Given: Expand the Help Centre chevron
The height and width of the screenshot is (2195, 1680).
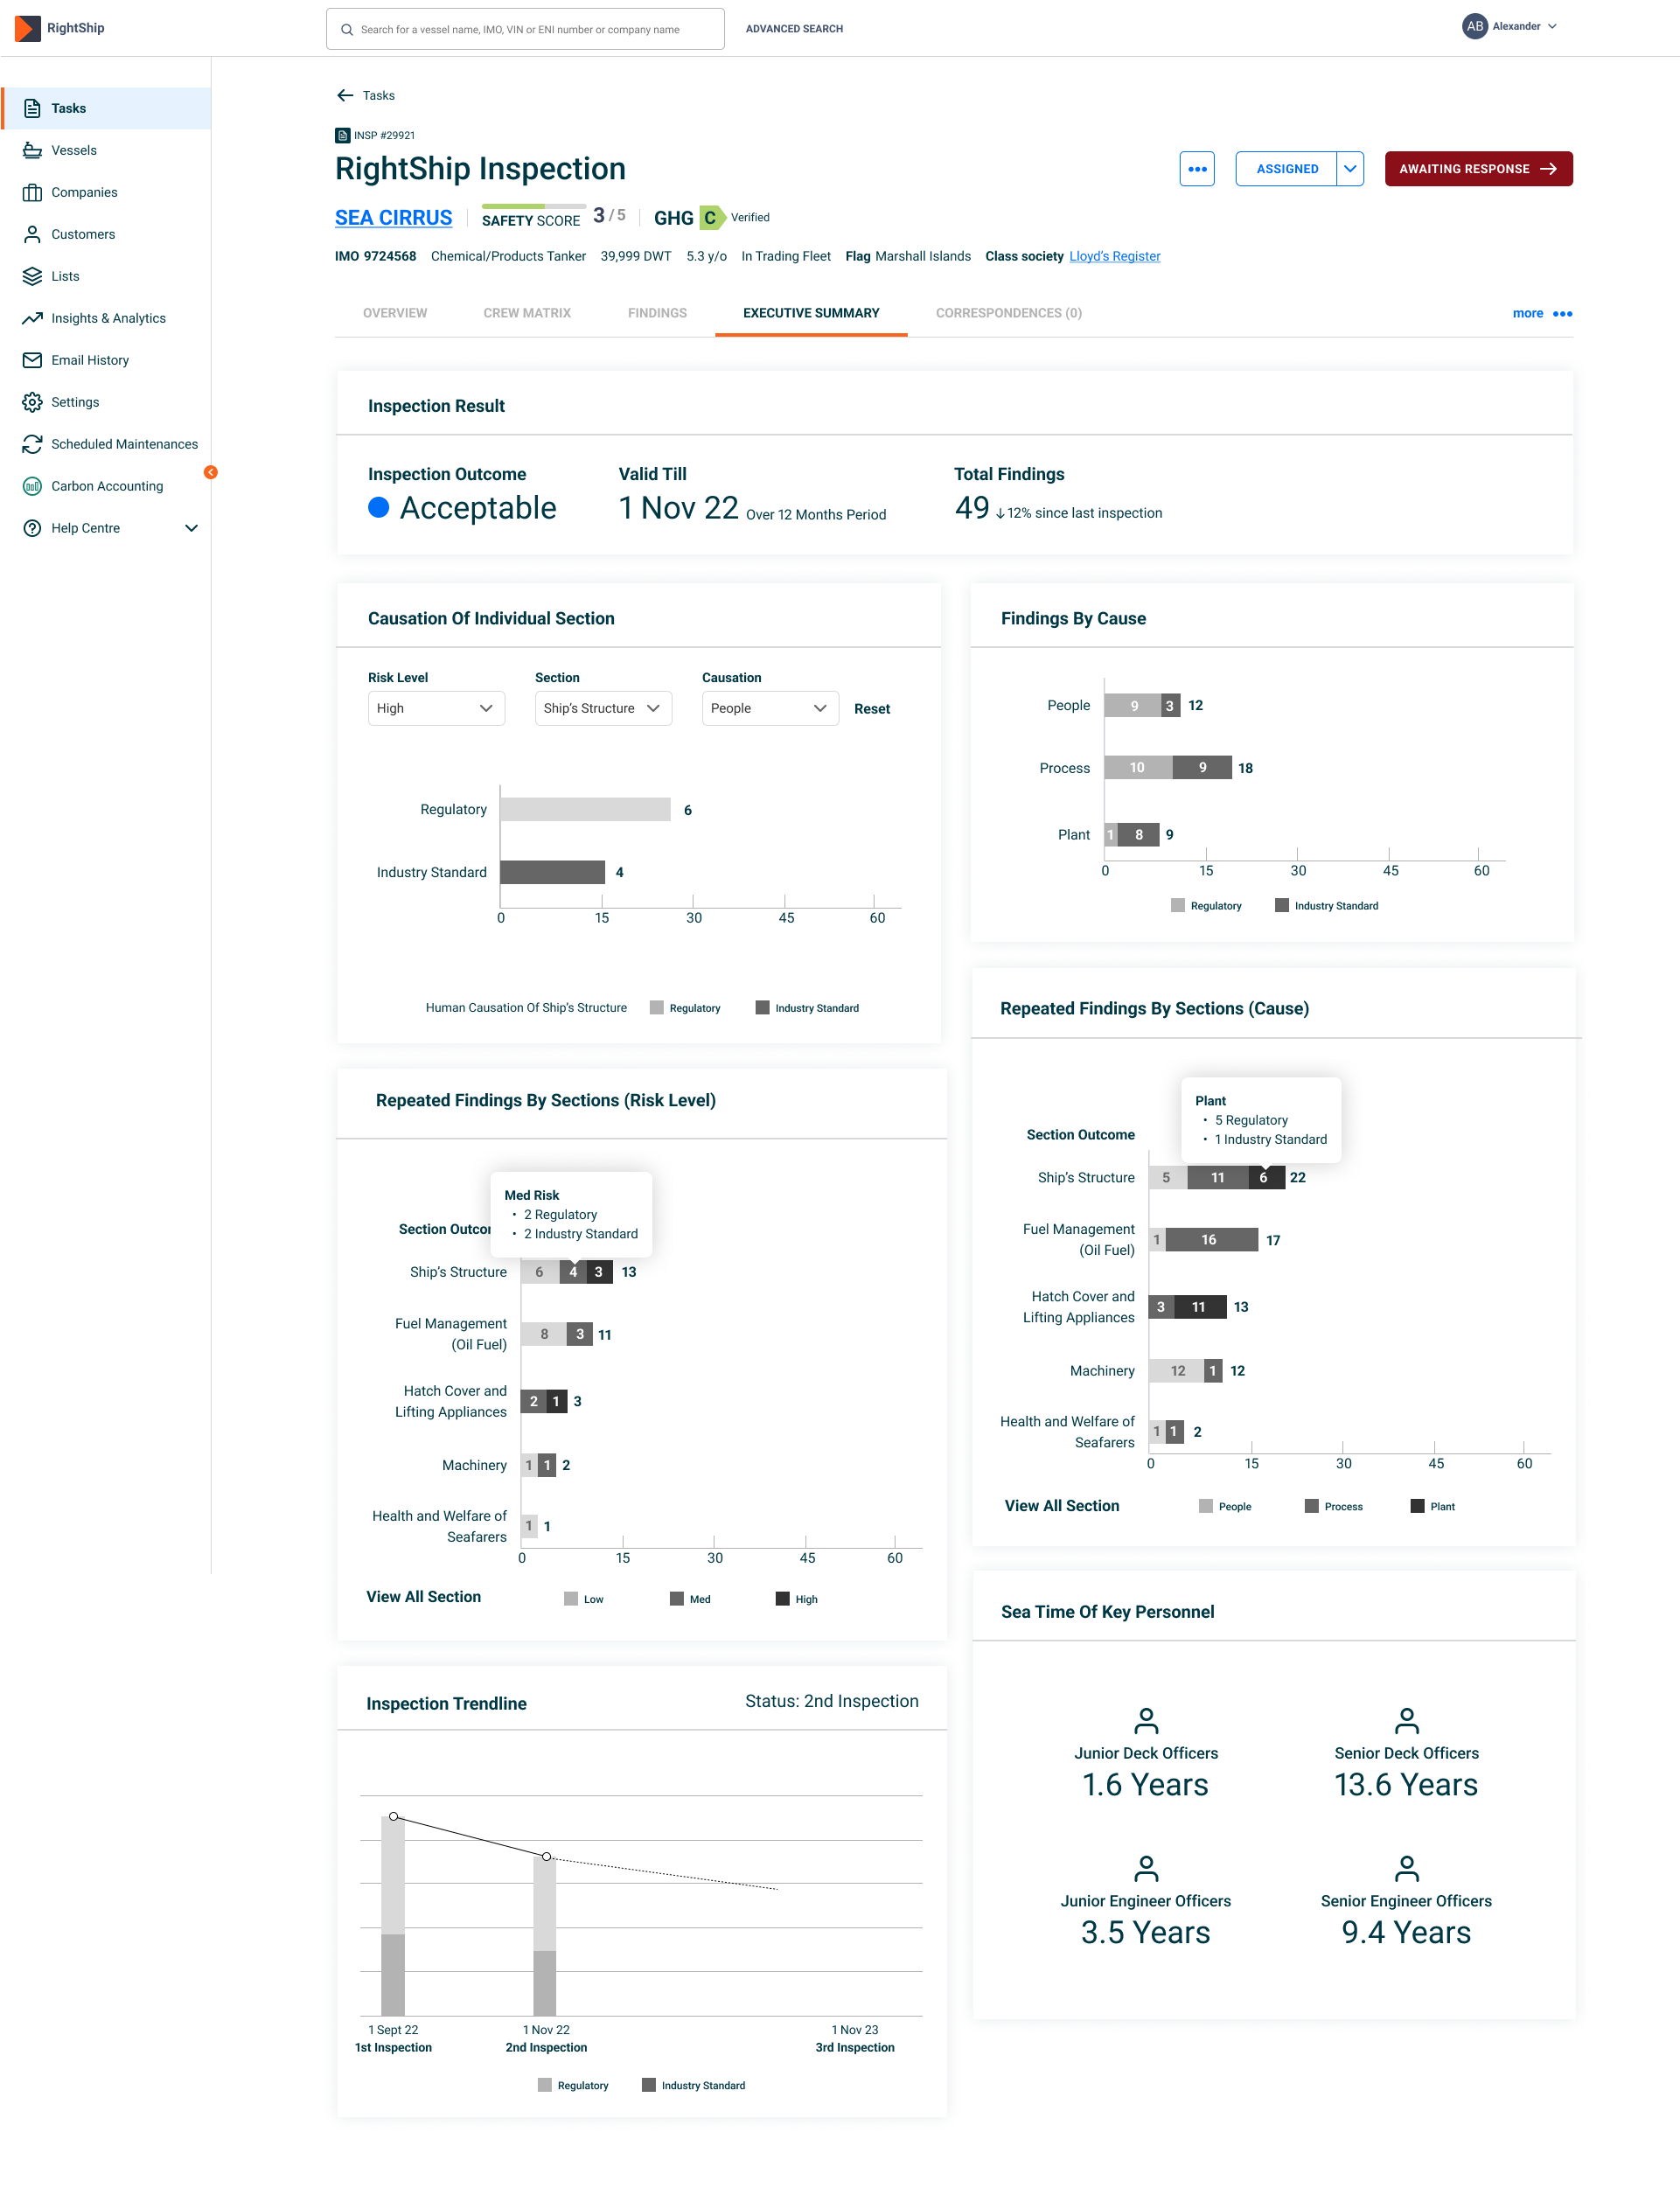Looking at the screenshot, I should [191, 528].
